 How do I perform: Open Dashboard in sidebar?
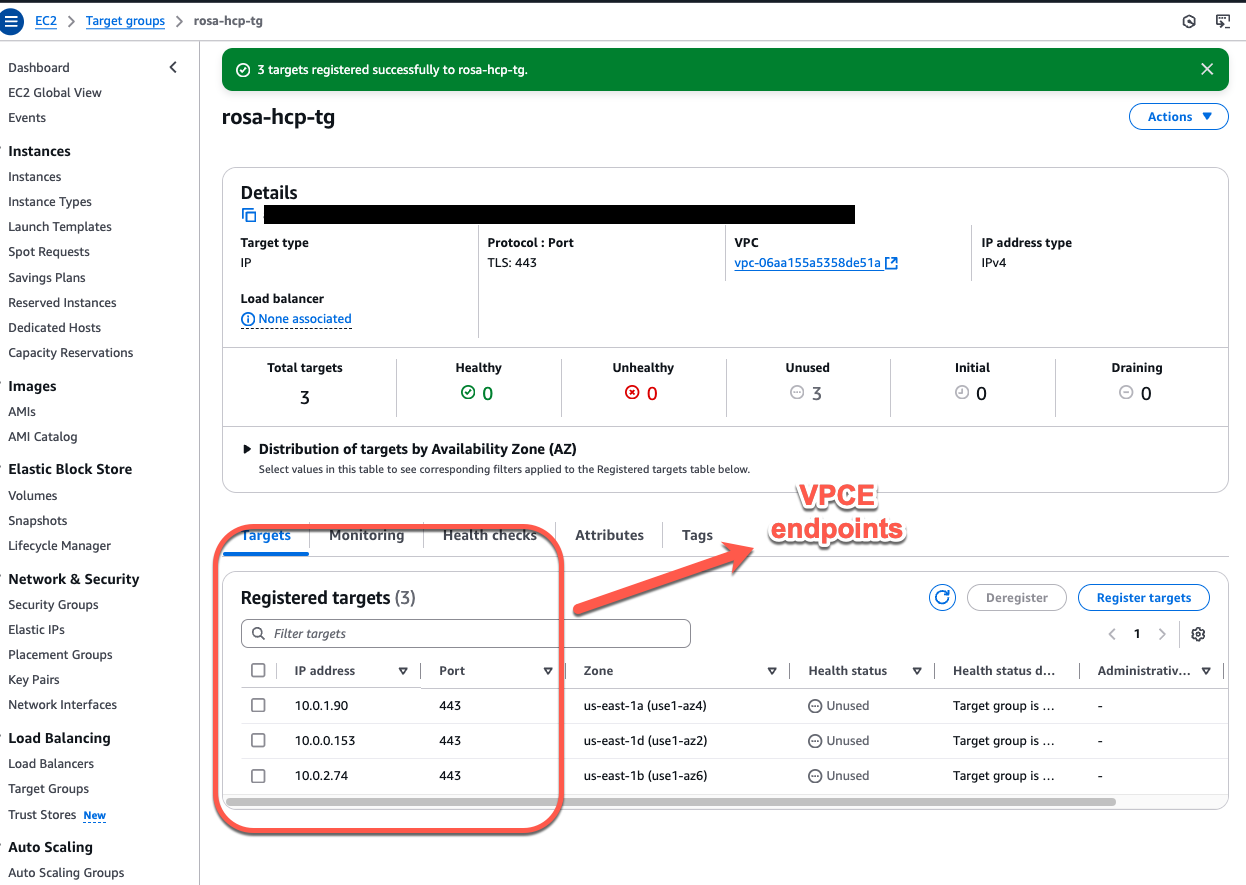click(39, 68)
